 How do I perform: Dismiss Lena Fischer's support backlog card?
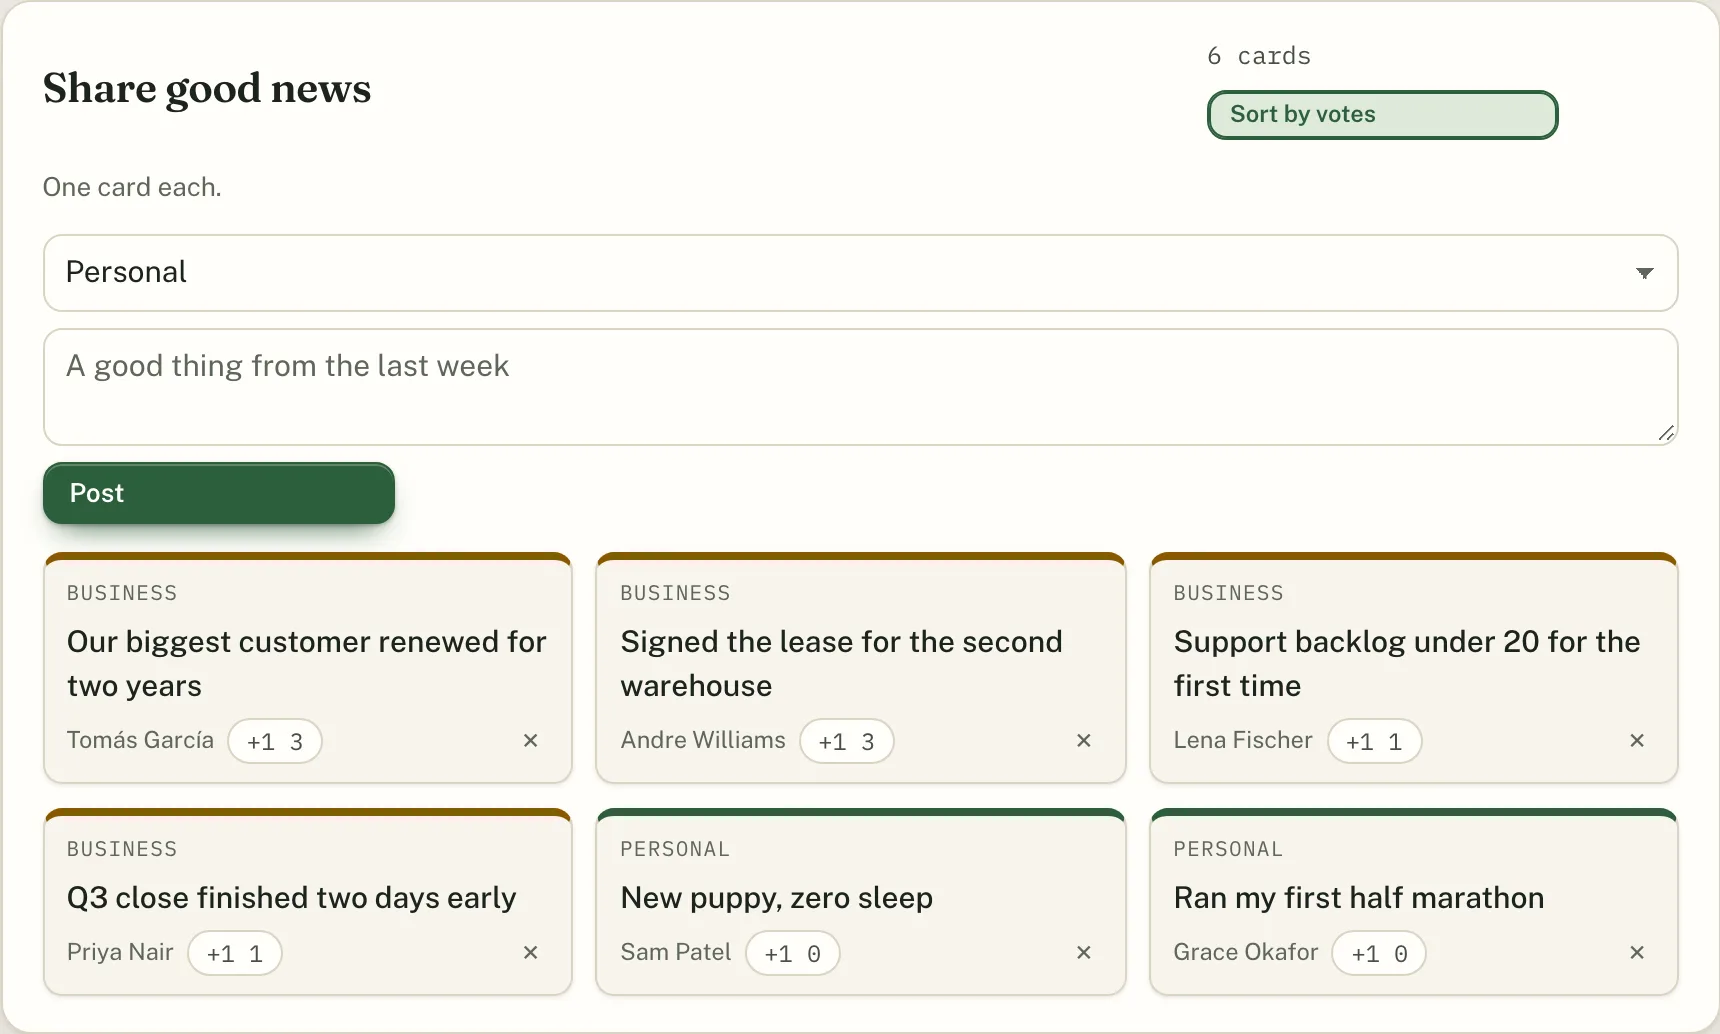click(x=1637, y=741)
